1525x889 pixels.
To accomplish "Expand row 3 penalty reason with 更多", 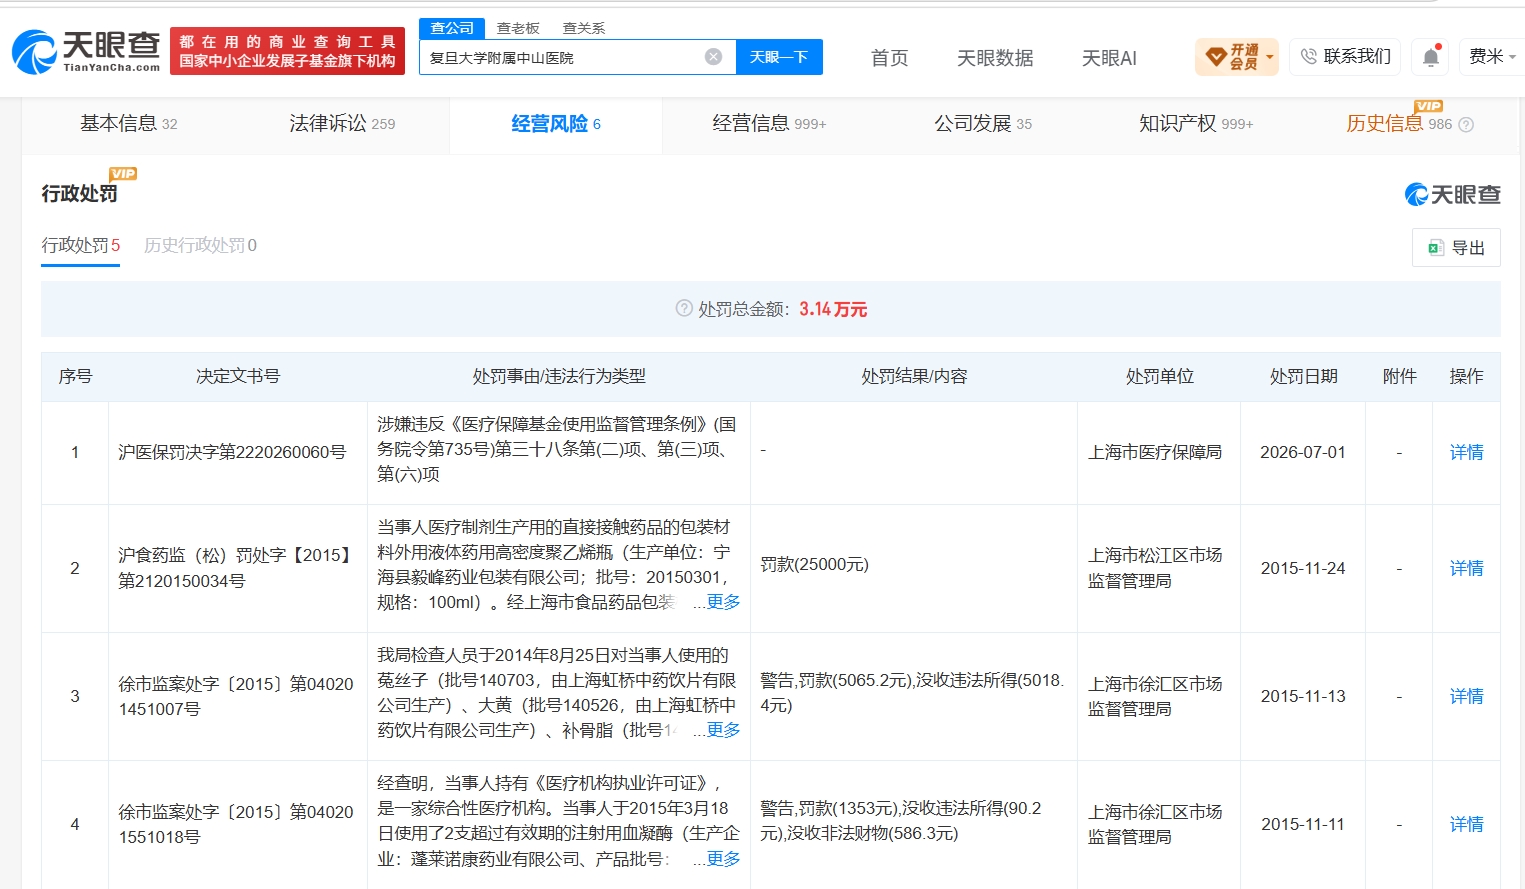I will click(x=723, y=730).
